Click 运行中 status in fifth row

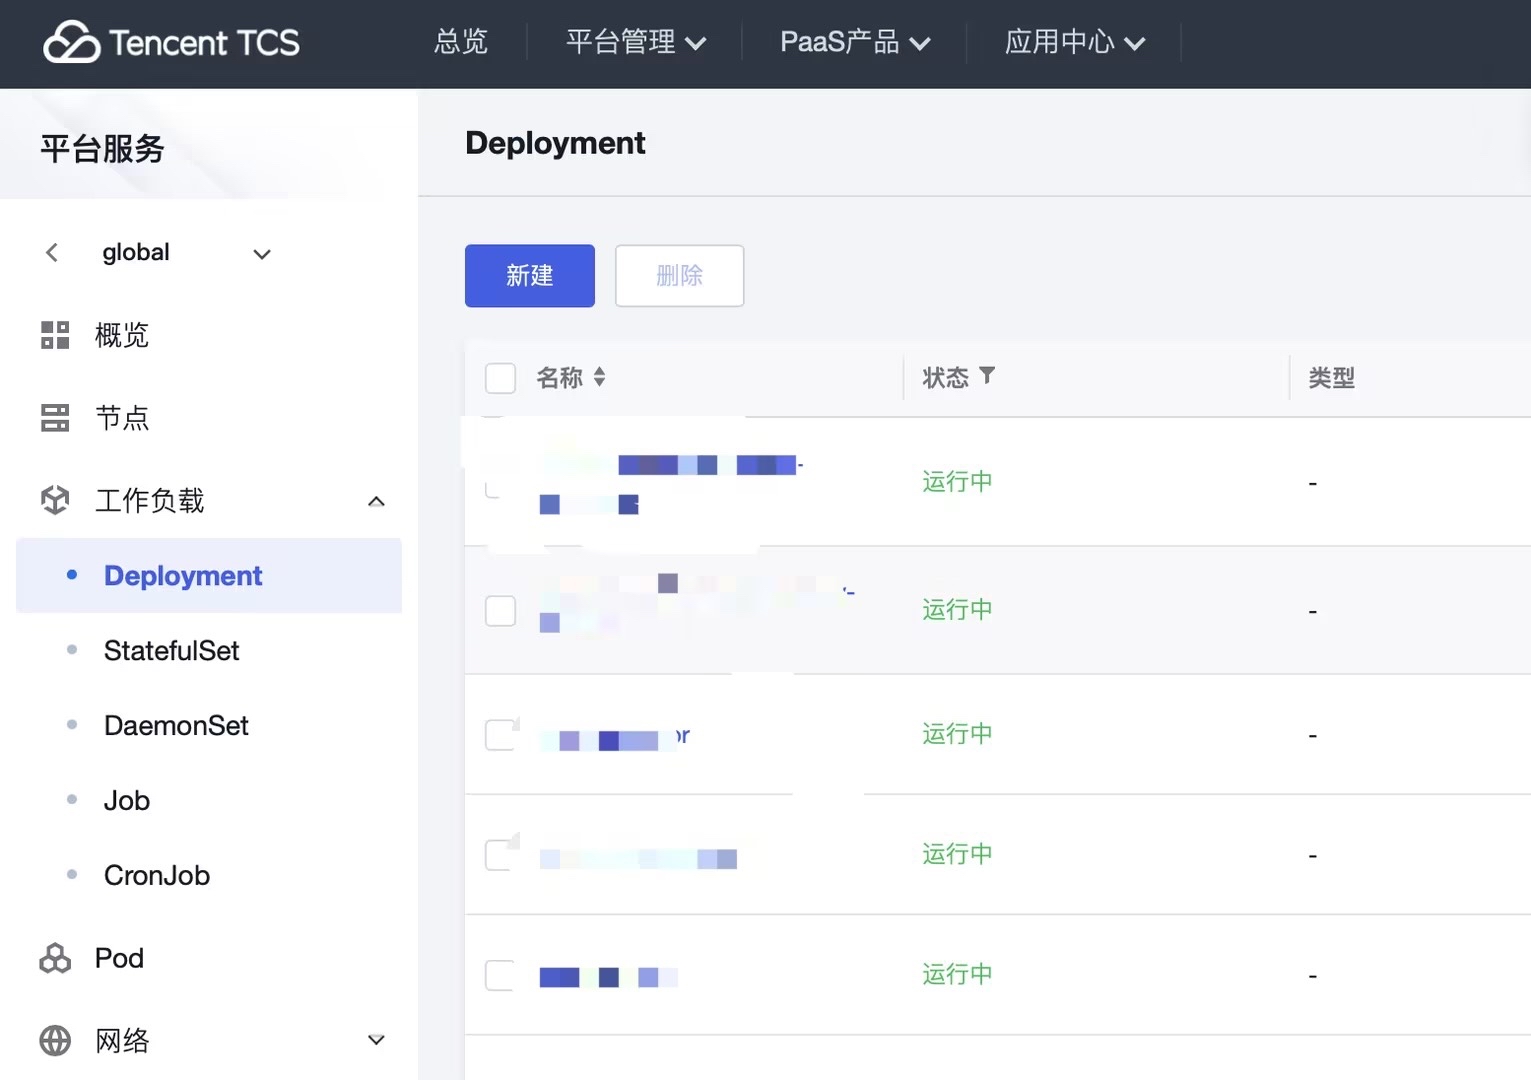957,975
